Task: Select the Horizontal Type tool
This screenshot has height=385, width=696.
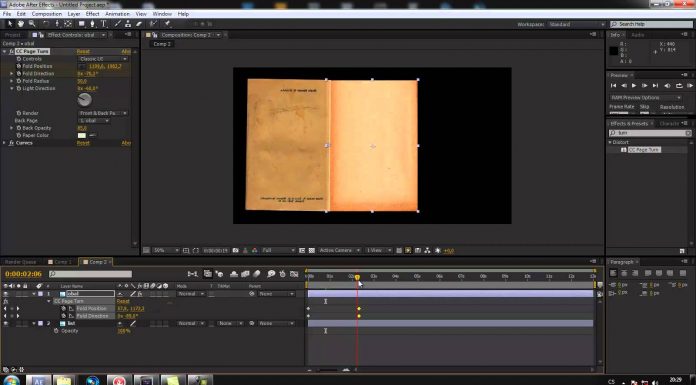Action: (103, 24)
